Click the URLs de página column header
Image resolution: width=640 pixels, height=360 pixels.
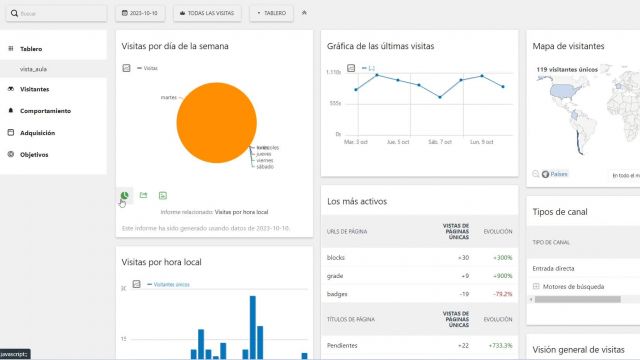pos(347,231)
